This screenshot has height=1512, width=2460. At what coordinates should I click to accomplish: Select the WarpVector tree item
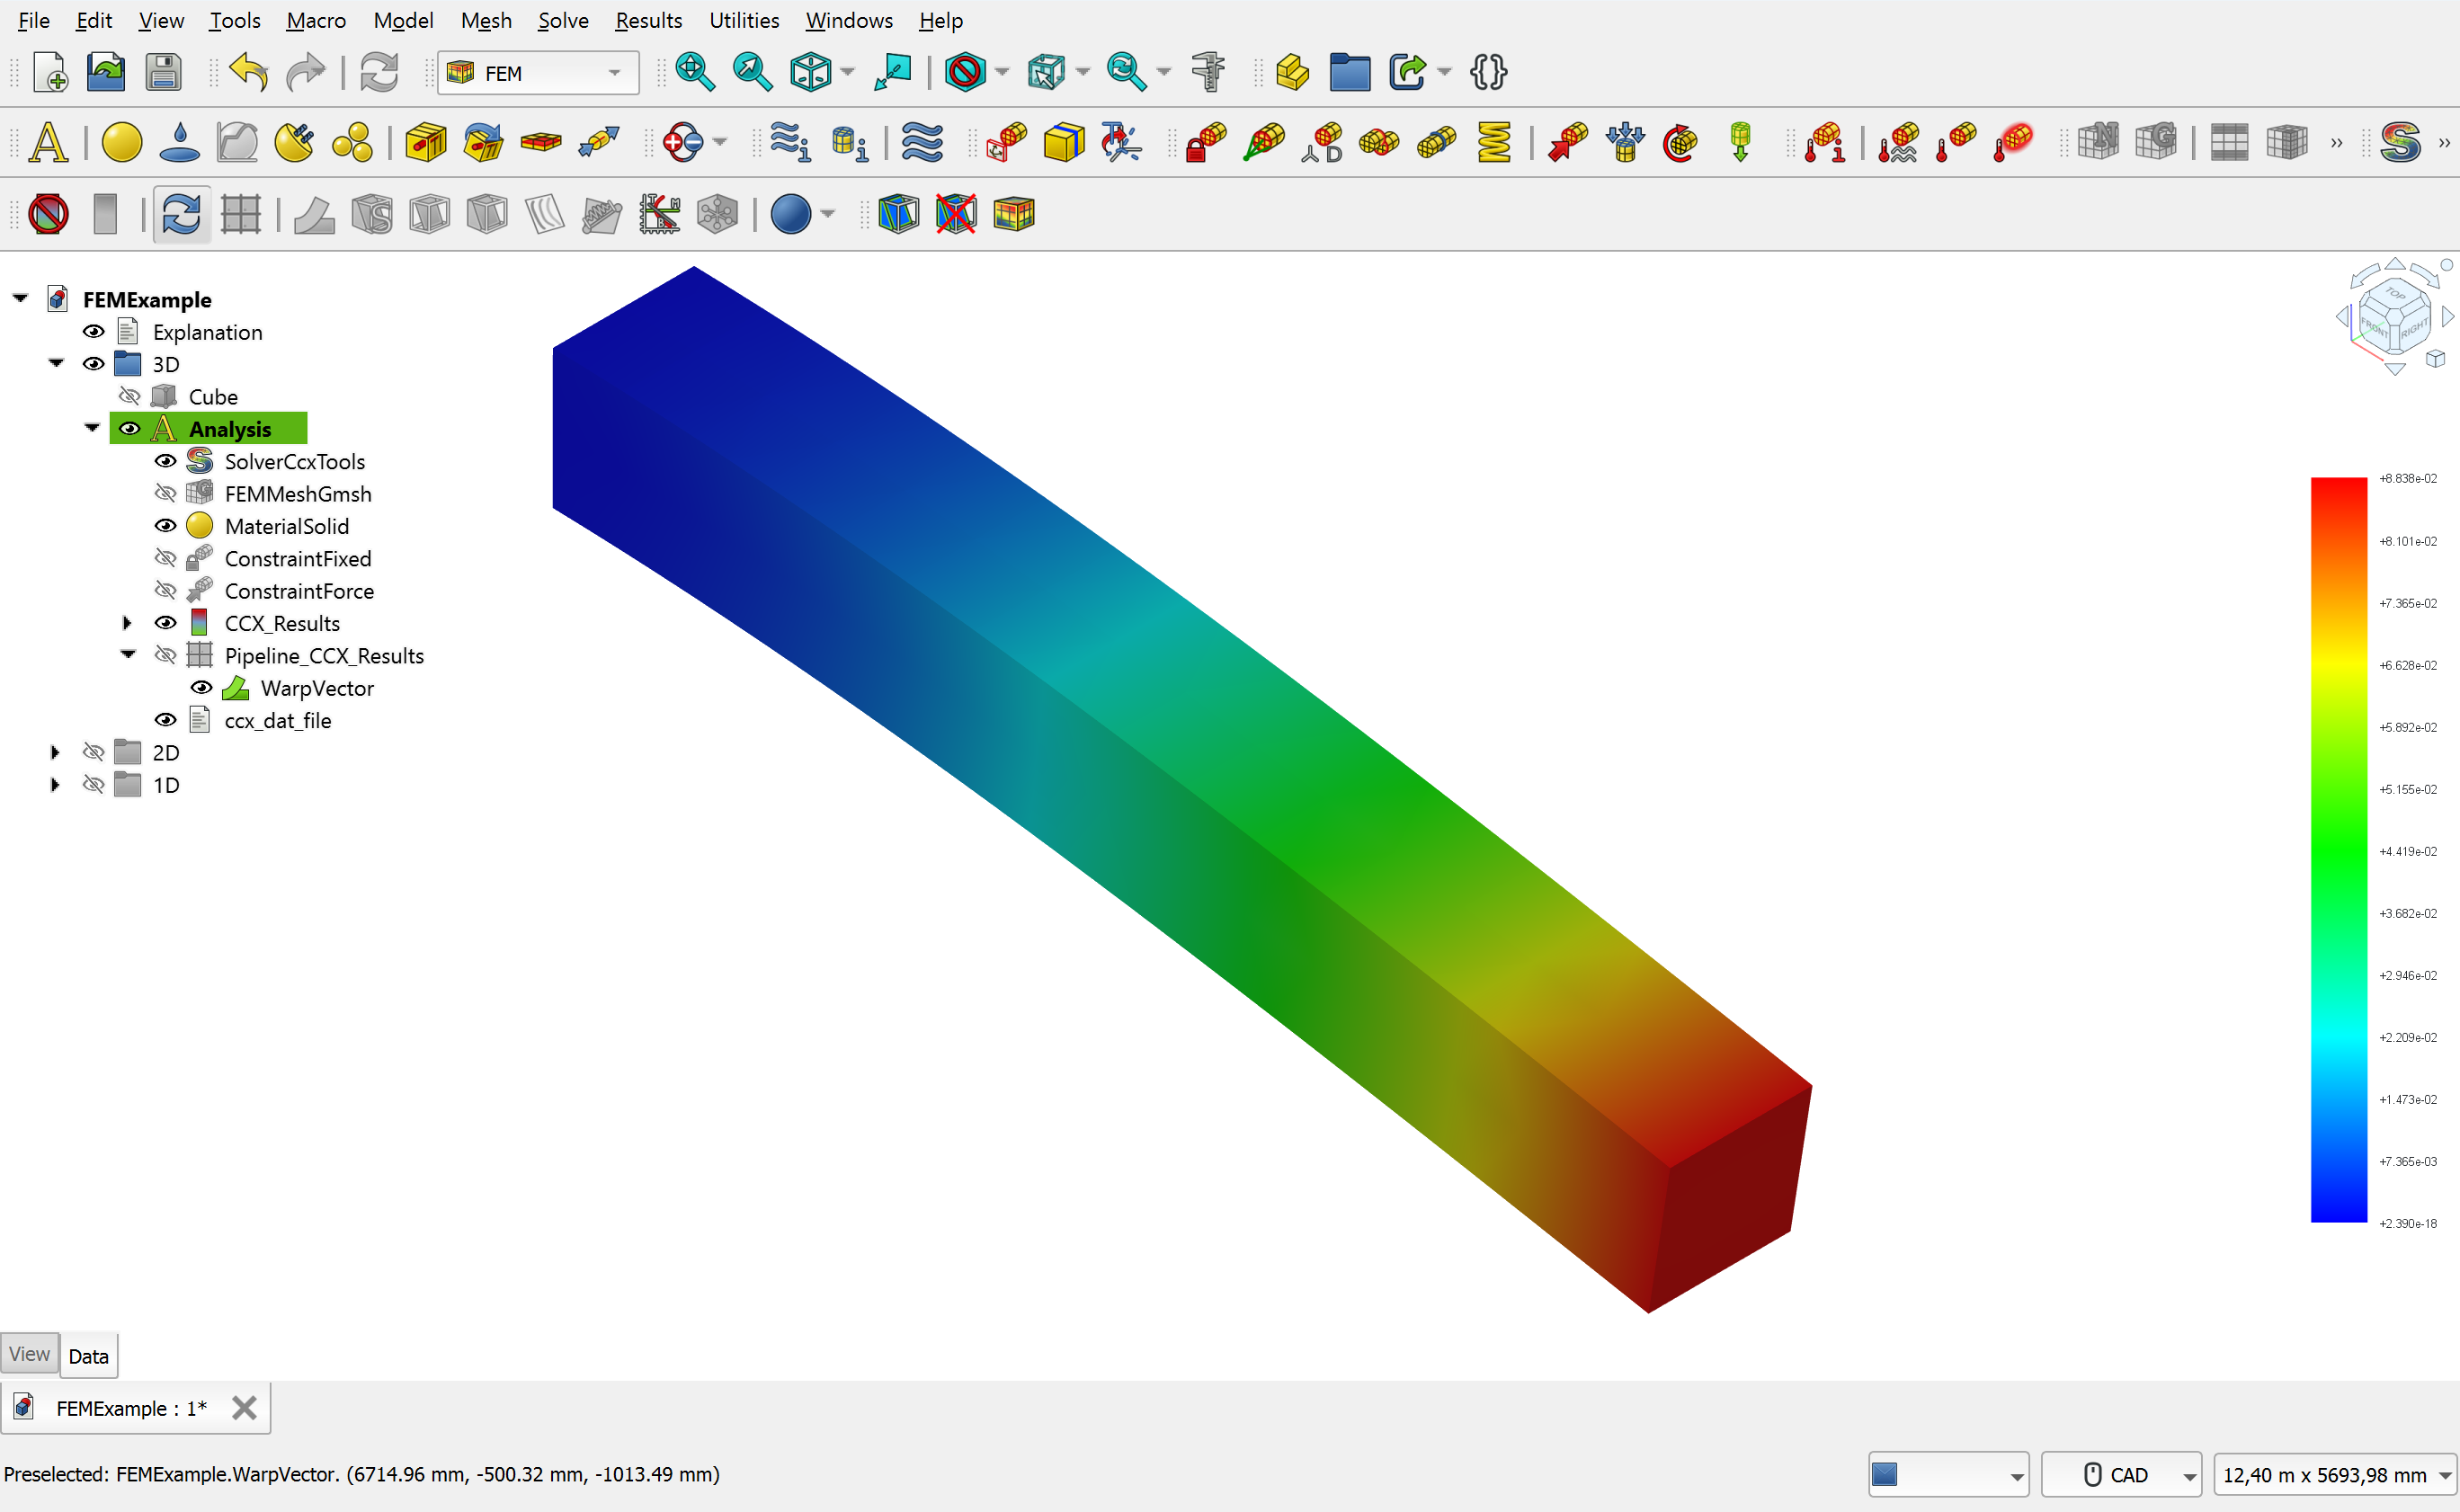(x=317, y=688)
